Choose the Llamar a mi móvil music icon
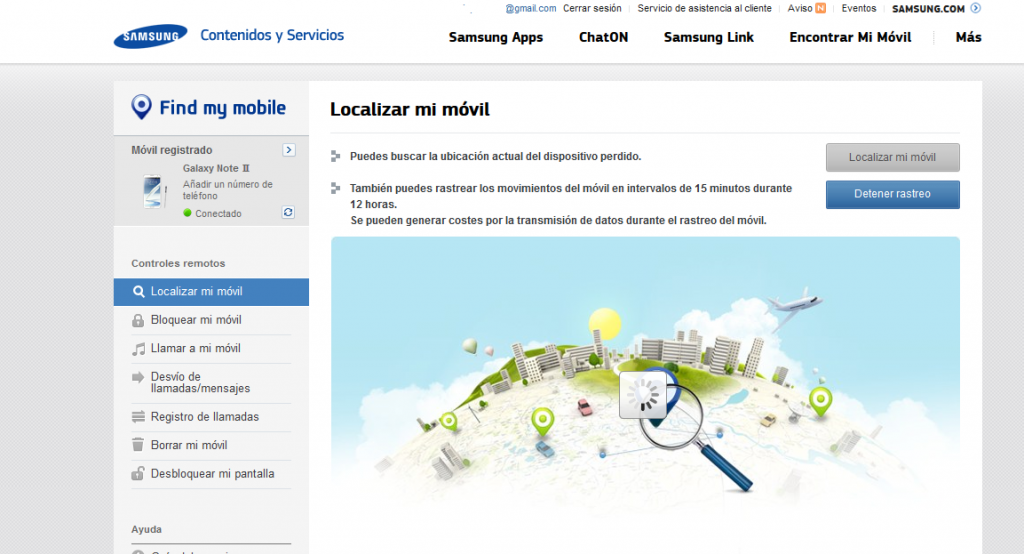Viewport: 1024px width, 554px height. pos(138,349)
